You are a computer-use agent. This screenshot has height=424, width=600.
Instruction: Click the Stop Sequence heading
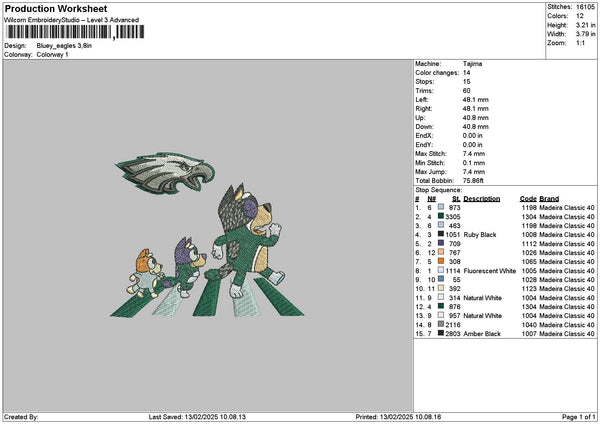coord(439,190)
